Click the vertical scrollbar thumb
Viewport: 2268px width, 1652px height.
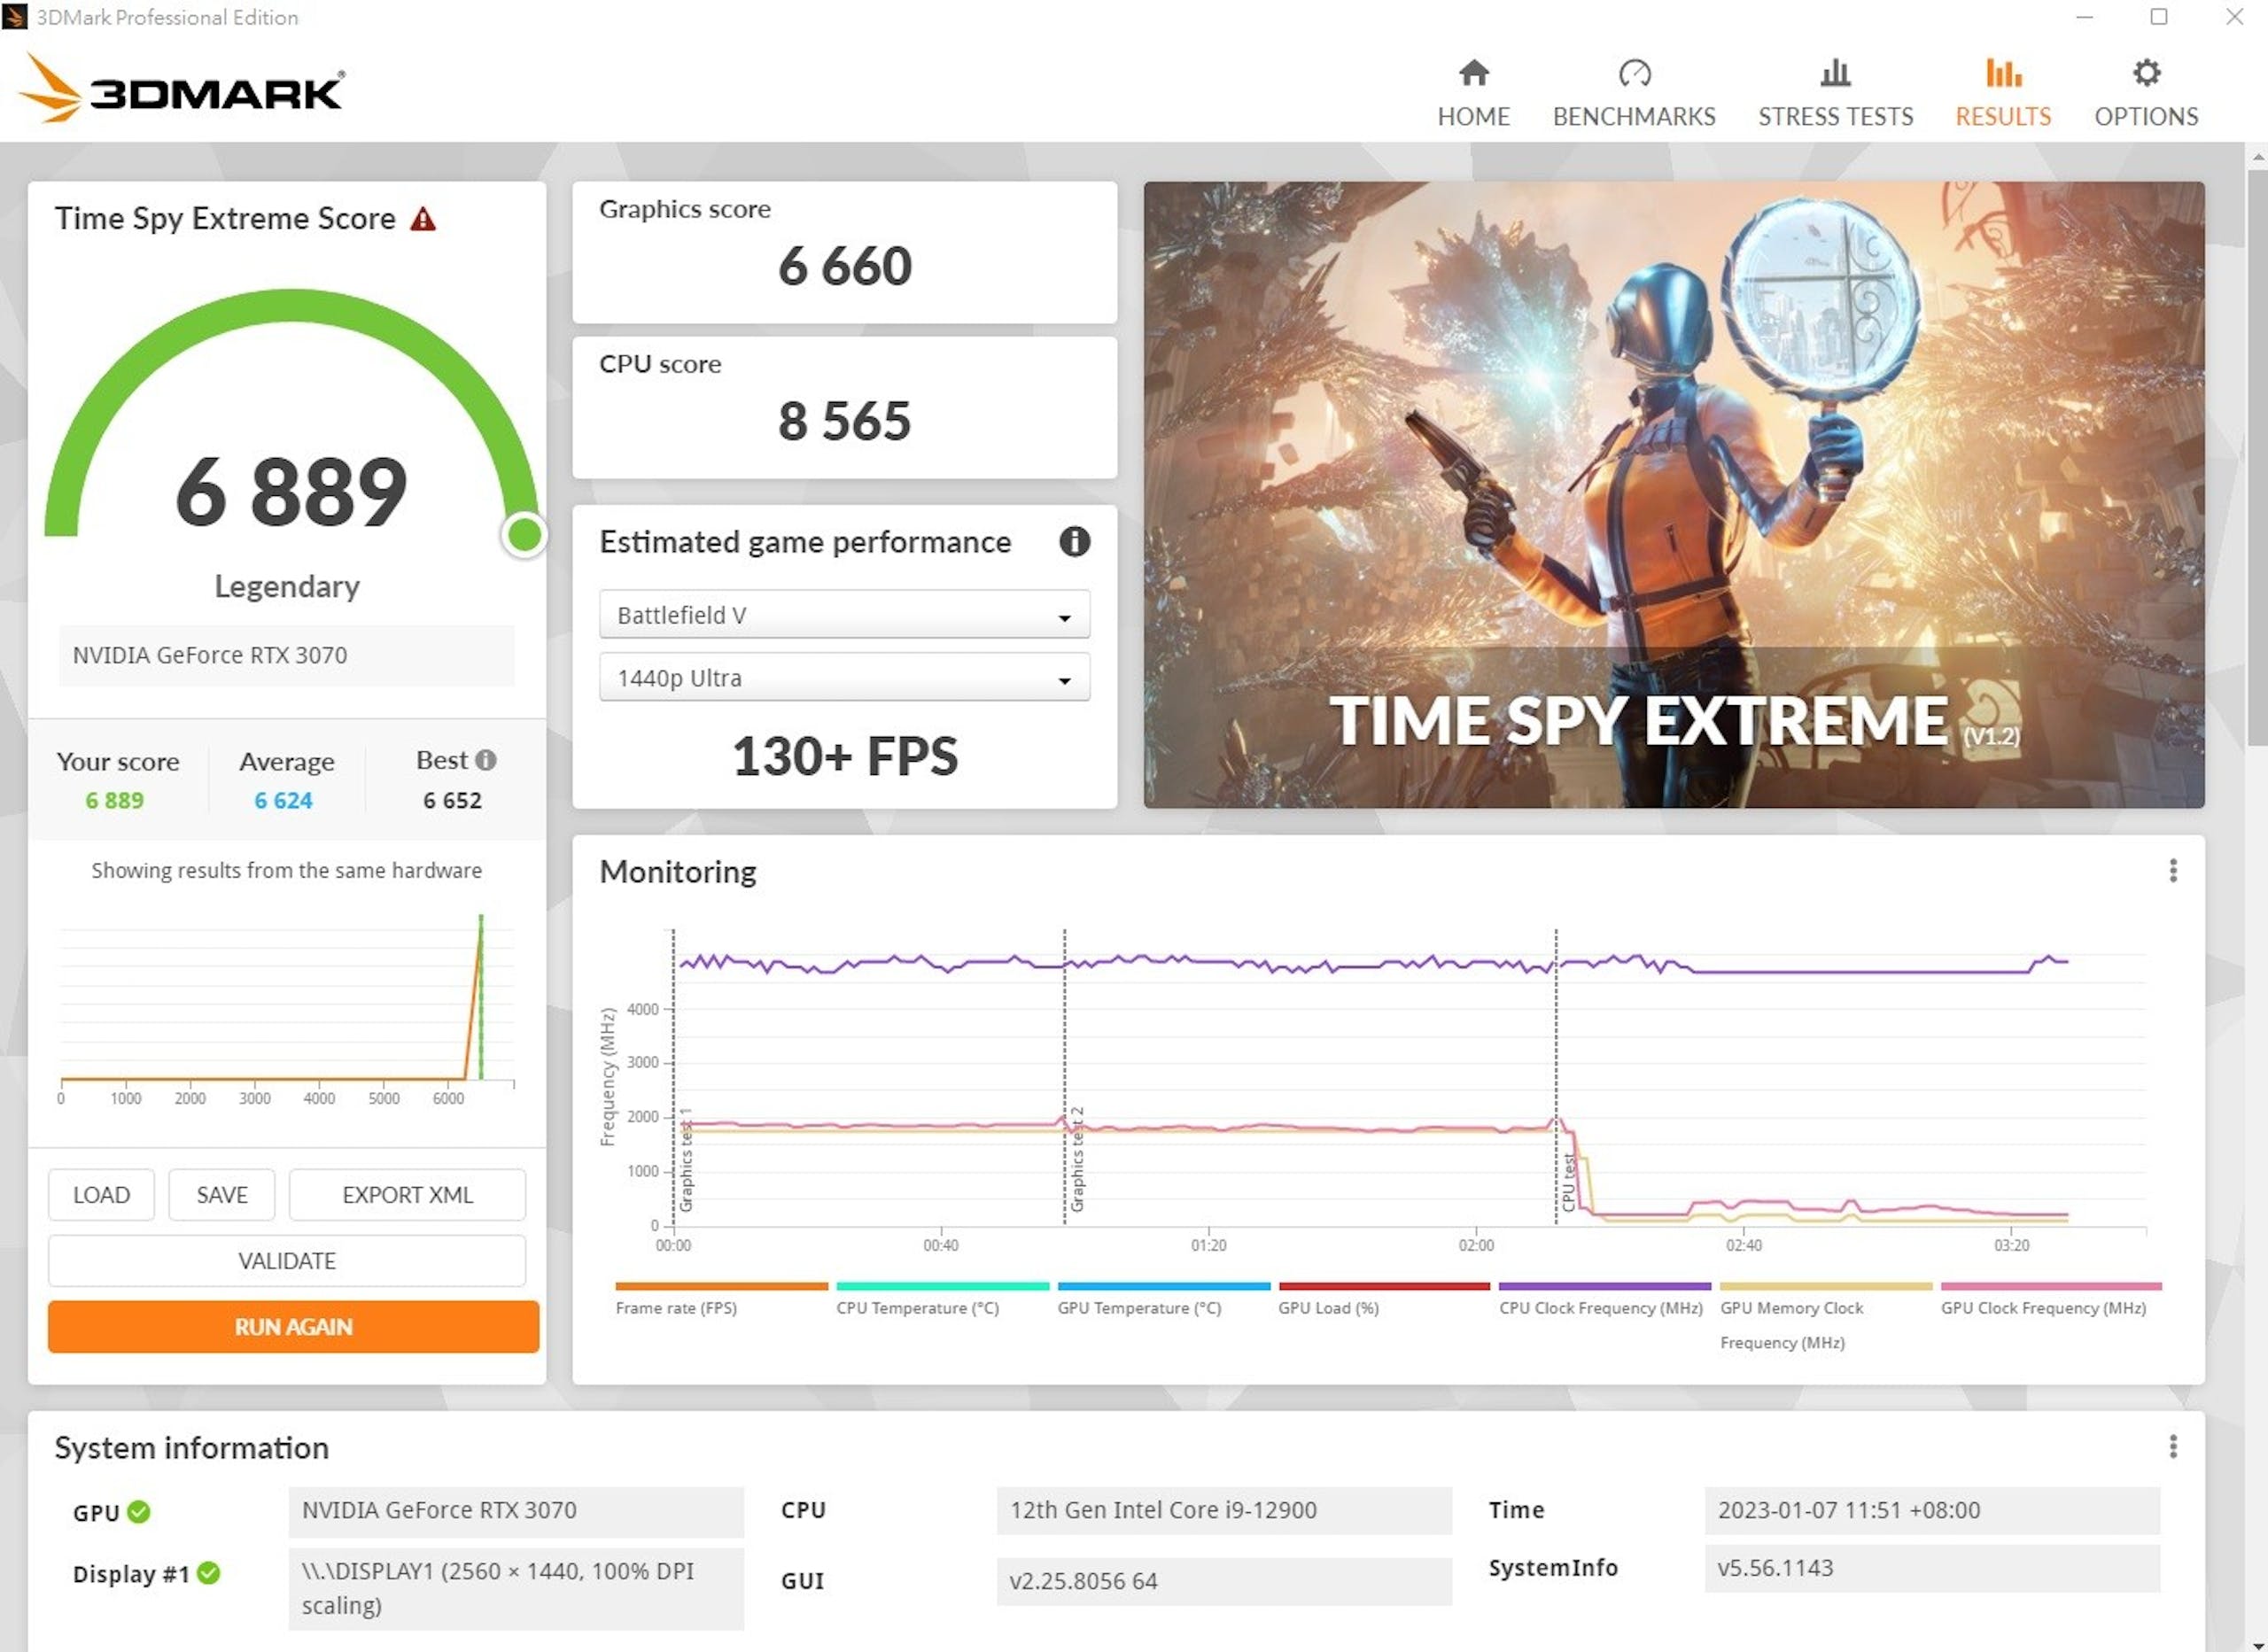[x=2257, y=457]
